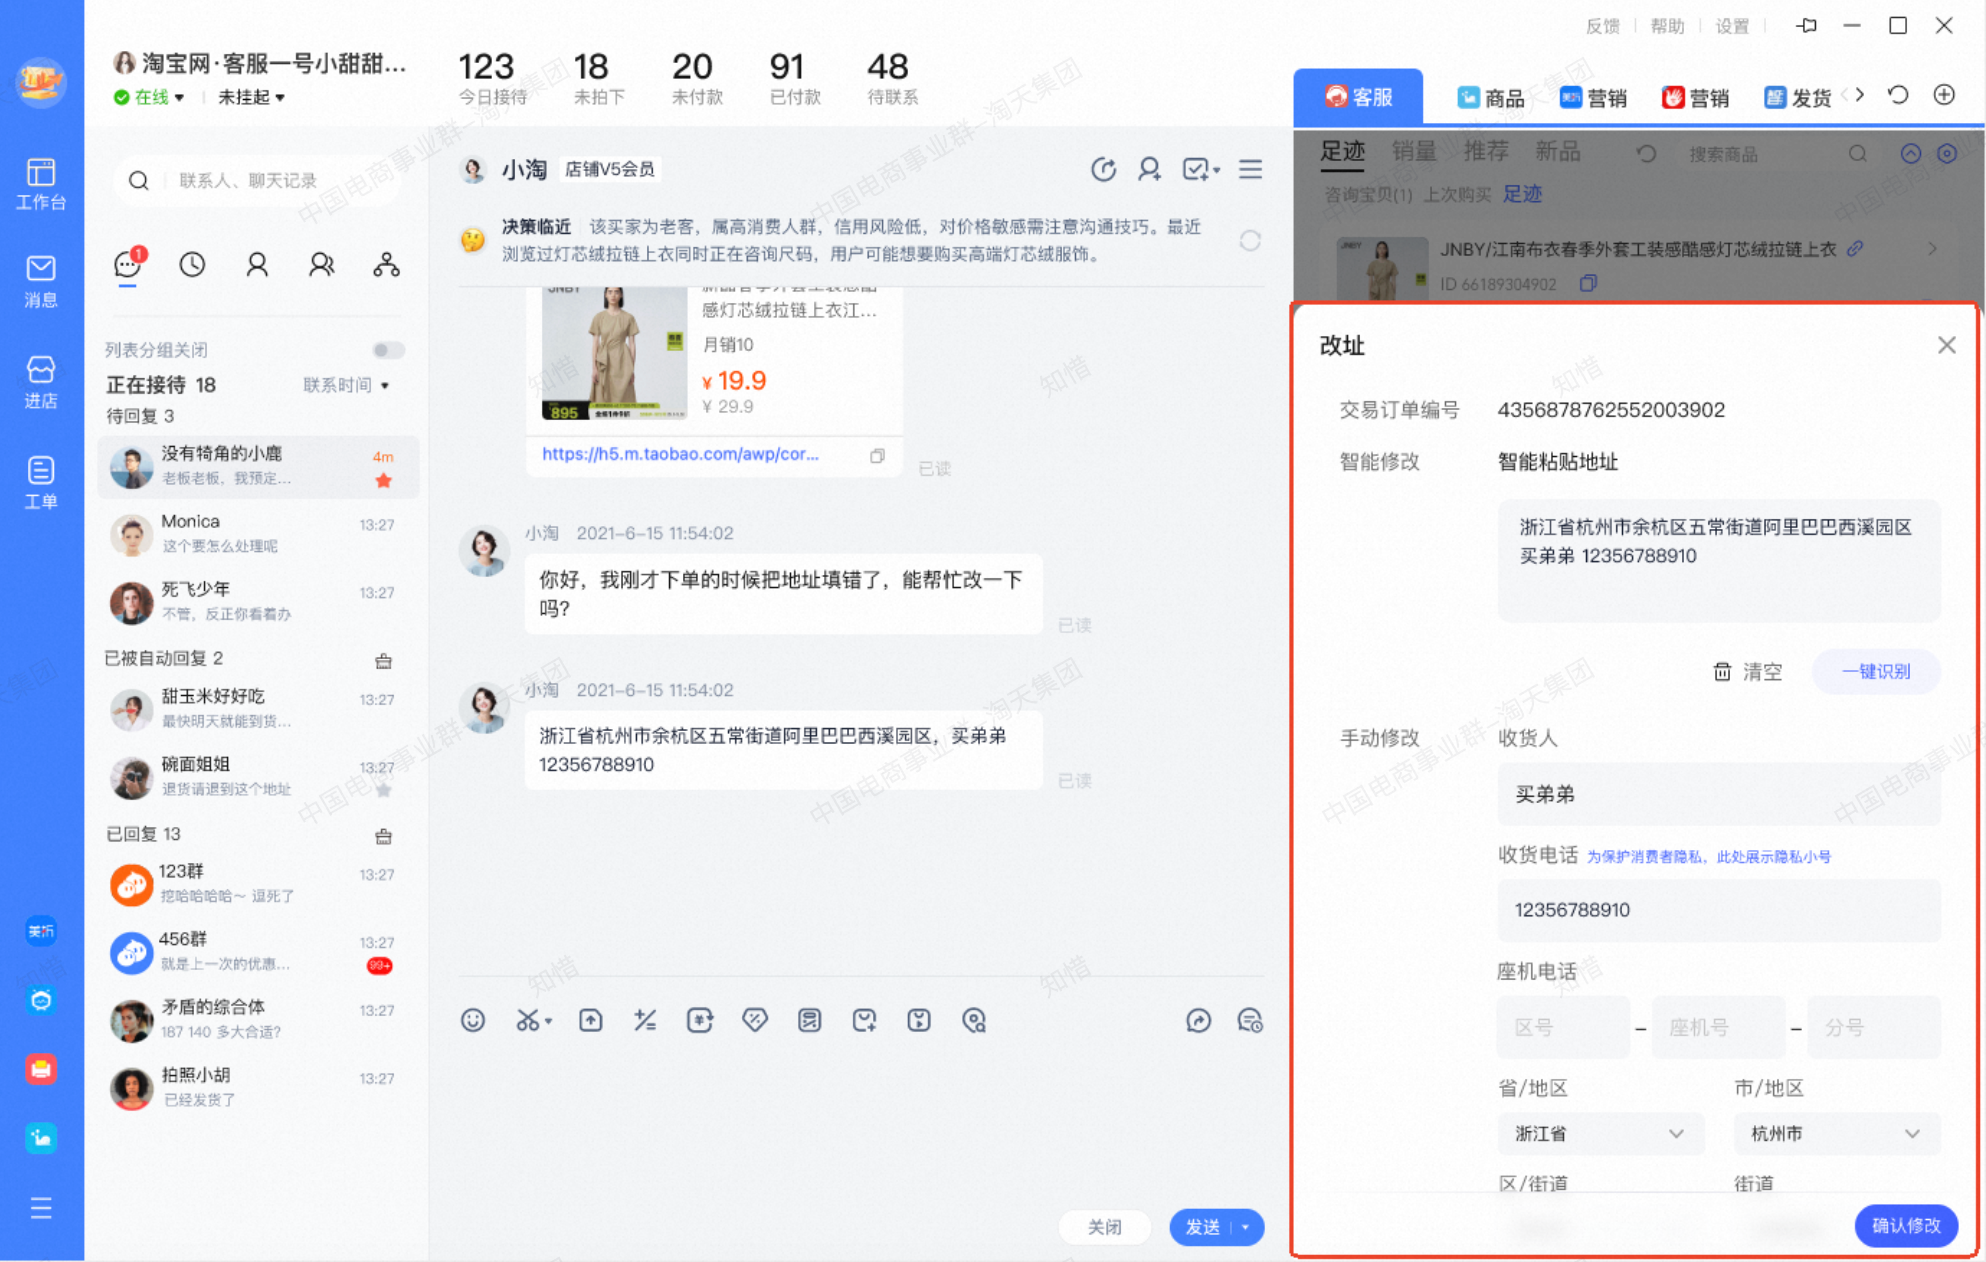Switch to the 客服 tab

point(1358,97)
